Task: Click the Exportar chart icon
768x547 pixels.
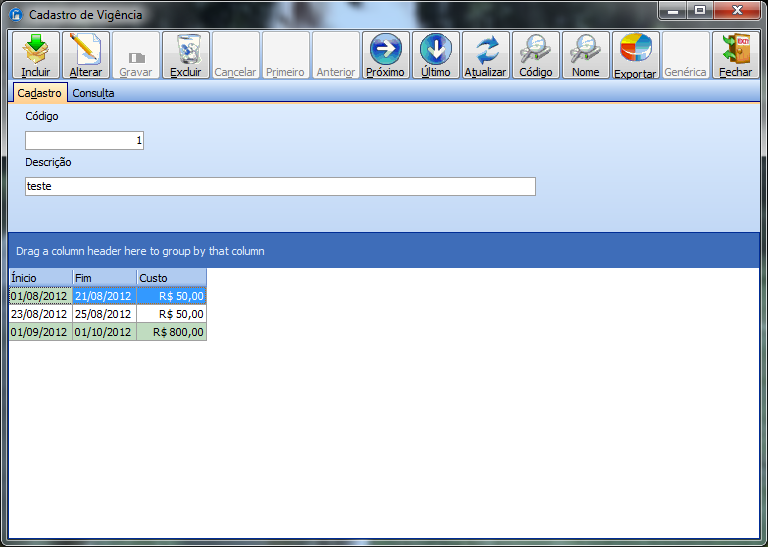Action: click(x=636, y=49)
